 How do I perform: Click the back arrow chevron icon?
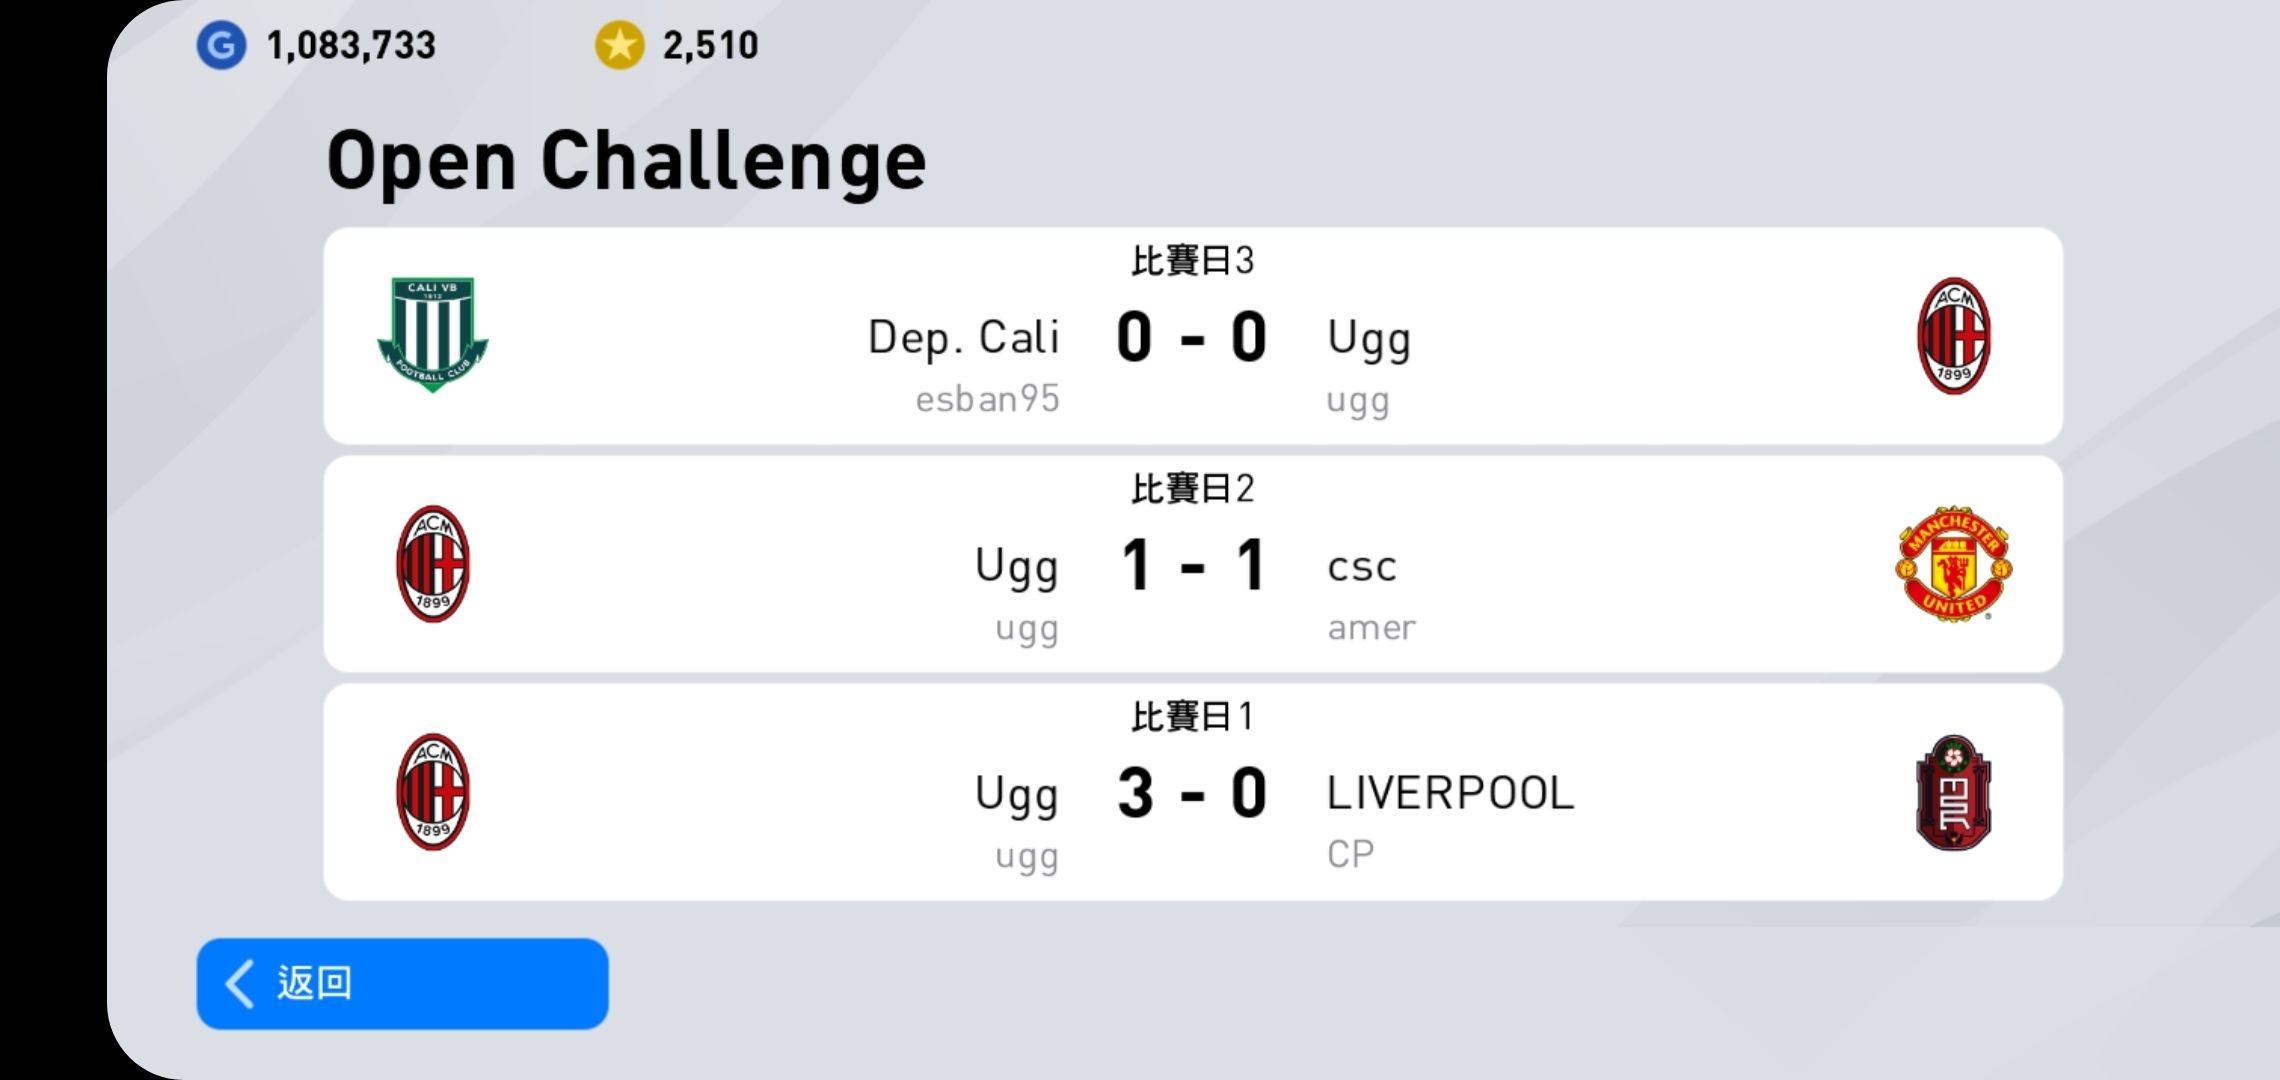pyautogui.click(x=240, y=983)
